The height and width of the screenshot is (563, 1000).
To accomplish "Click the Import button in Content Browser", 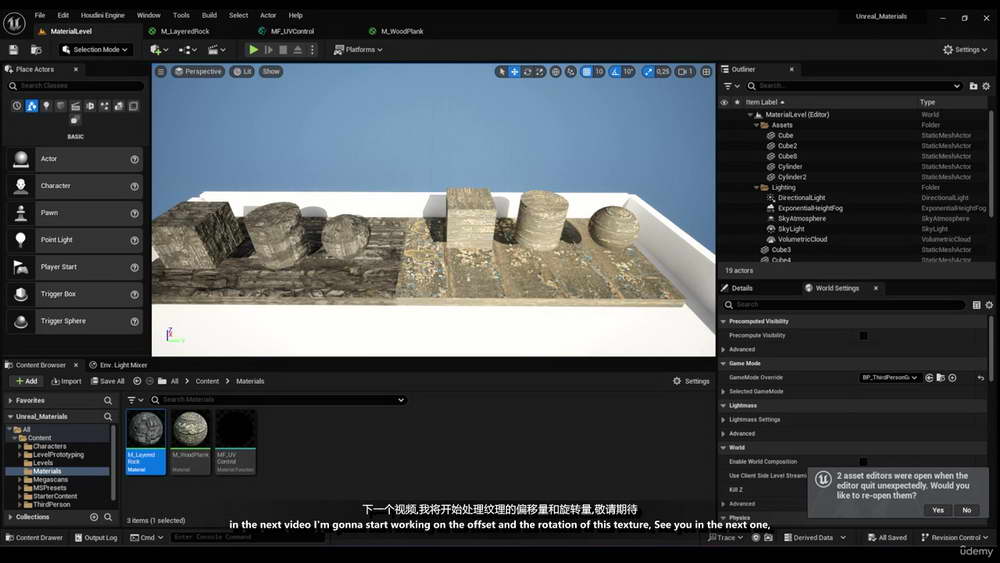I will click(66, 381).
